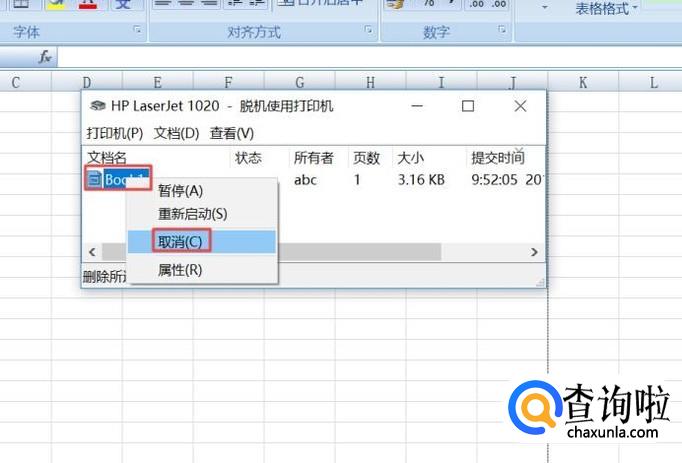Select Excel column C header
Screen dimensions: 682x463
pyautogui.click(x=17, y=82)
